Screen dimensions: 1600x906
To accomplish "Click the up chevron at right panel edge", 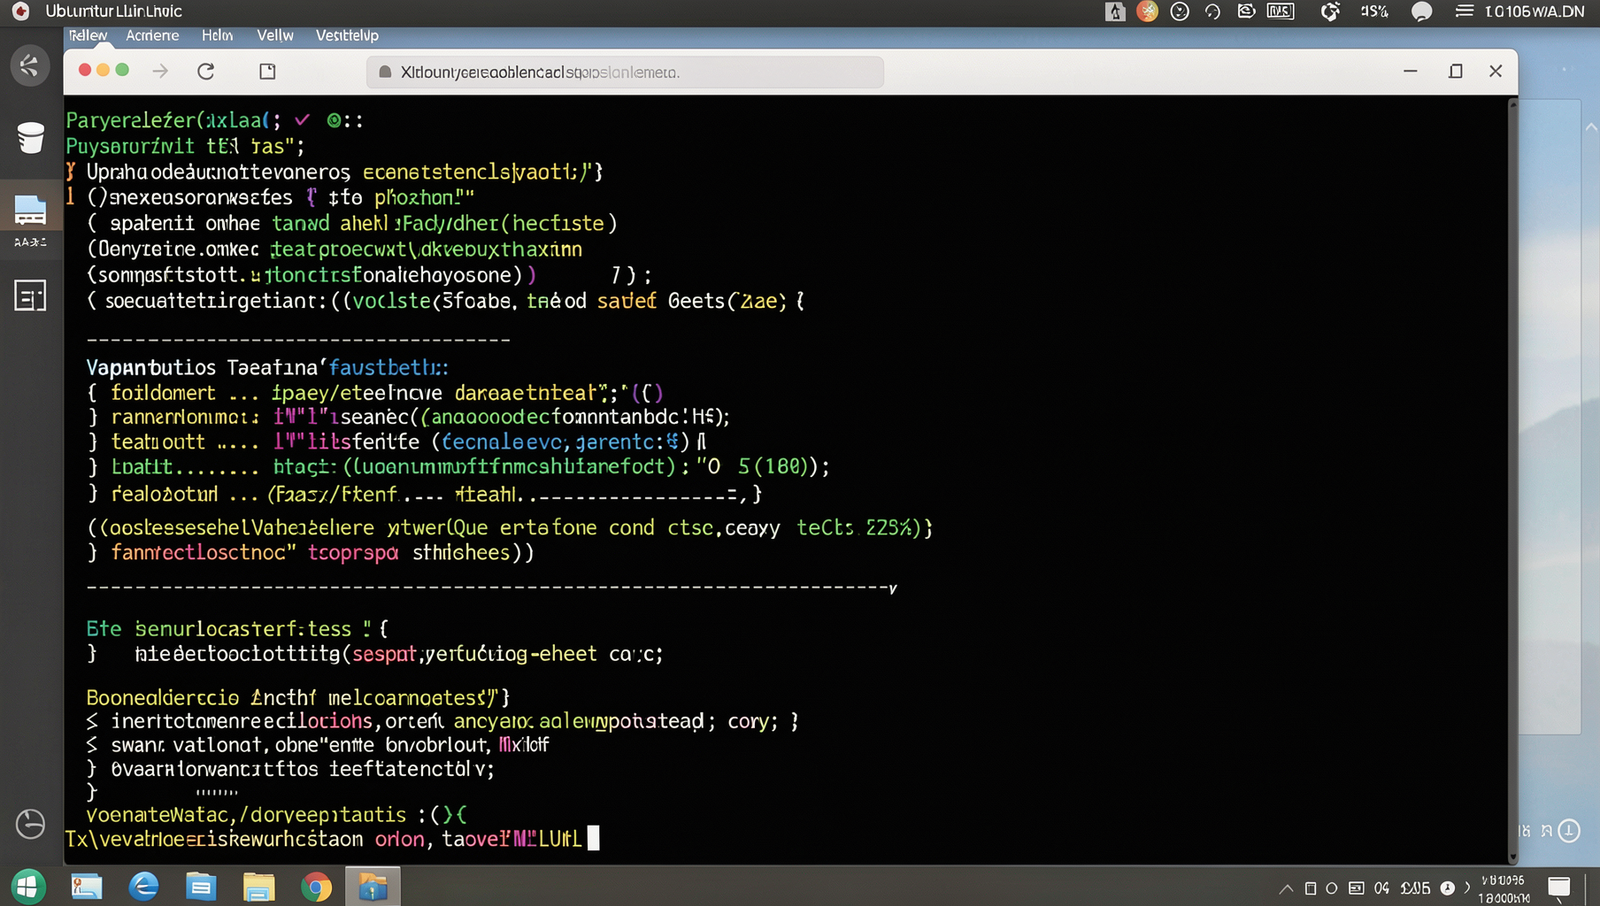I will (1591, 128).
